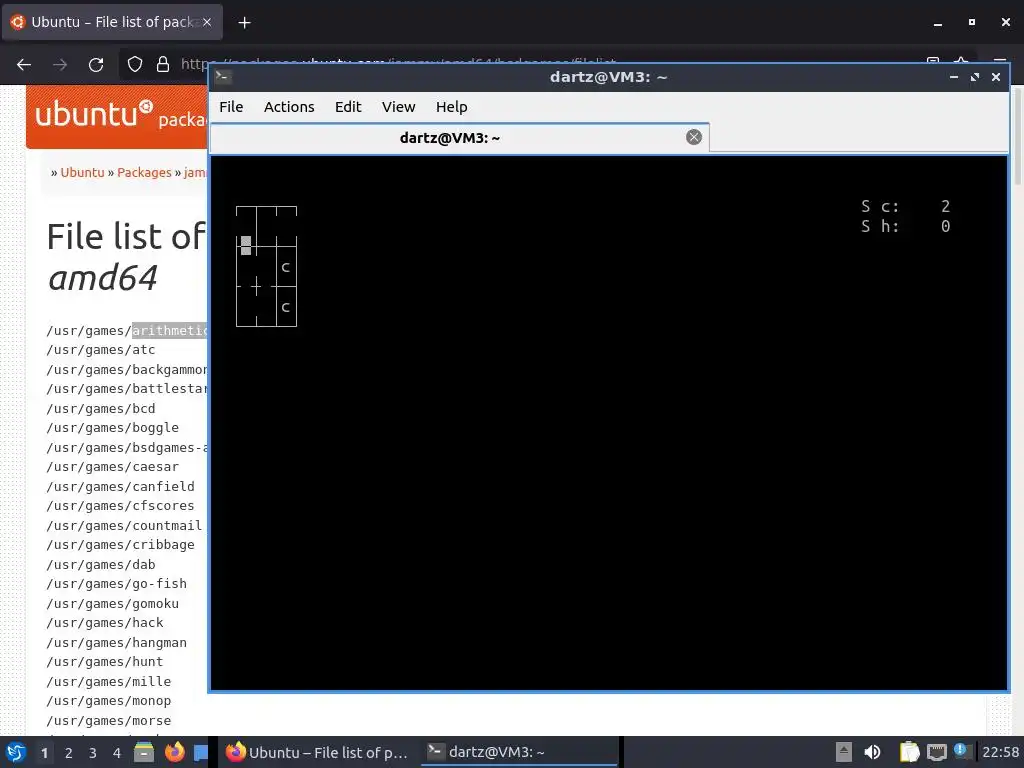Click the /usr/games/morse entry
The image size is (1024, 768).
108,721
